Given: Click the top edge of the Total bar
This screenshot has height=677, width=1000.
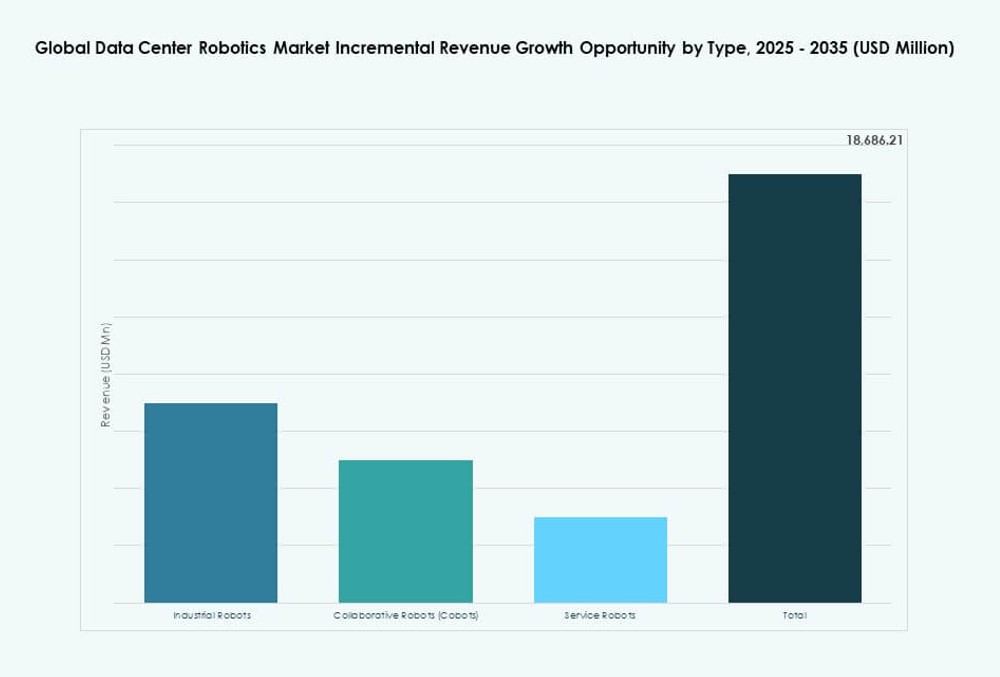Looking at the screenshot, I should click(x=795, y=175).
